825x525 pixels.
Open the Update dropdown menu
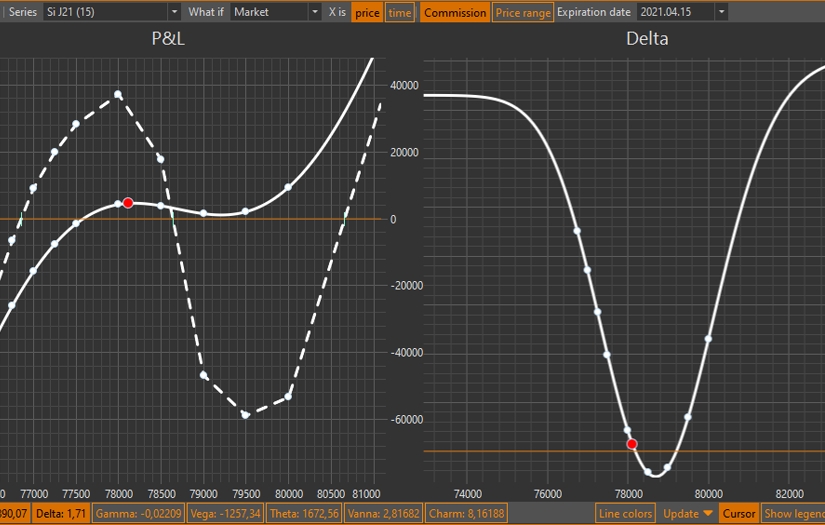(x=687, y=513)
